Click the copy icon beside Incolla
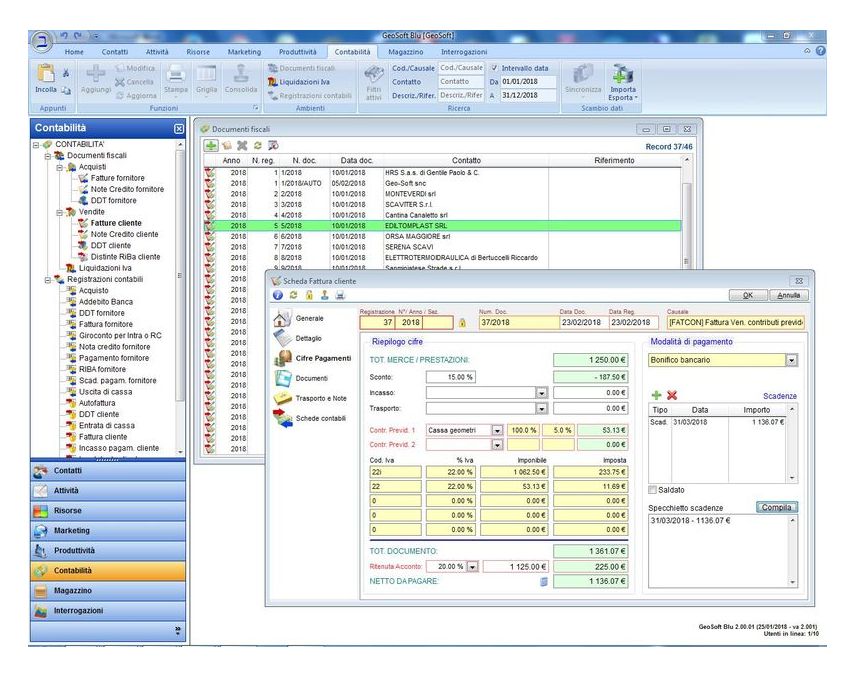Screen dimensions: 856x678 coord(66,90)
